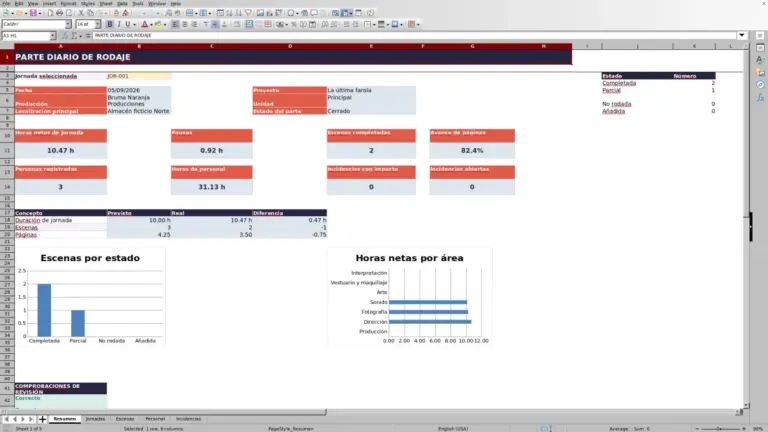Switch to the Jornadas sheet tab
The height and width of the screenshot is (432, 768).
point(95,419)
